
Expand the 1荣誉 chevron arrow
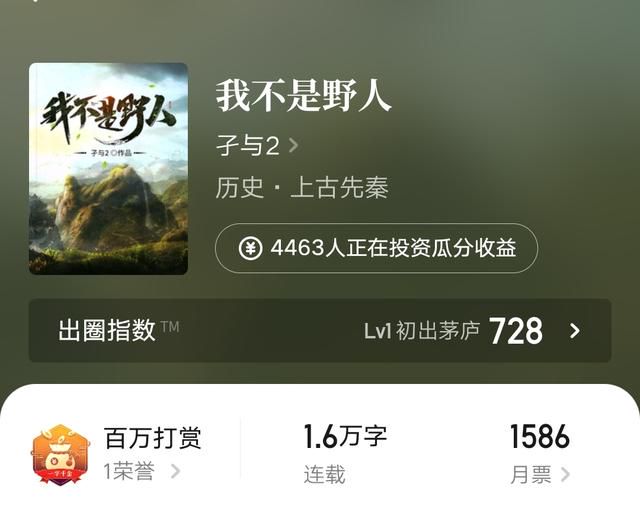pyautogui.click(x=176, y=471)
